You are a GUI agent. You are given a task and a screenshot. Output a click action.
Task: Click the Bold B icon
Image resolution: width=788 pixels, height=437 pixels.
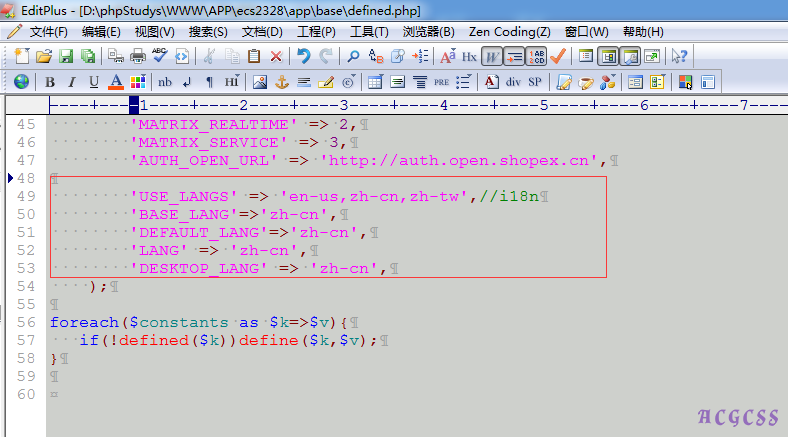point(49,81)
